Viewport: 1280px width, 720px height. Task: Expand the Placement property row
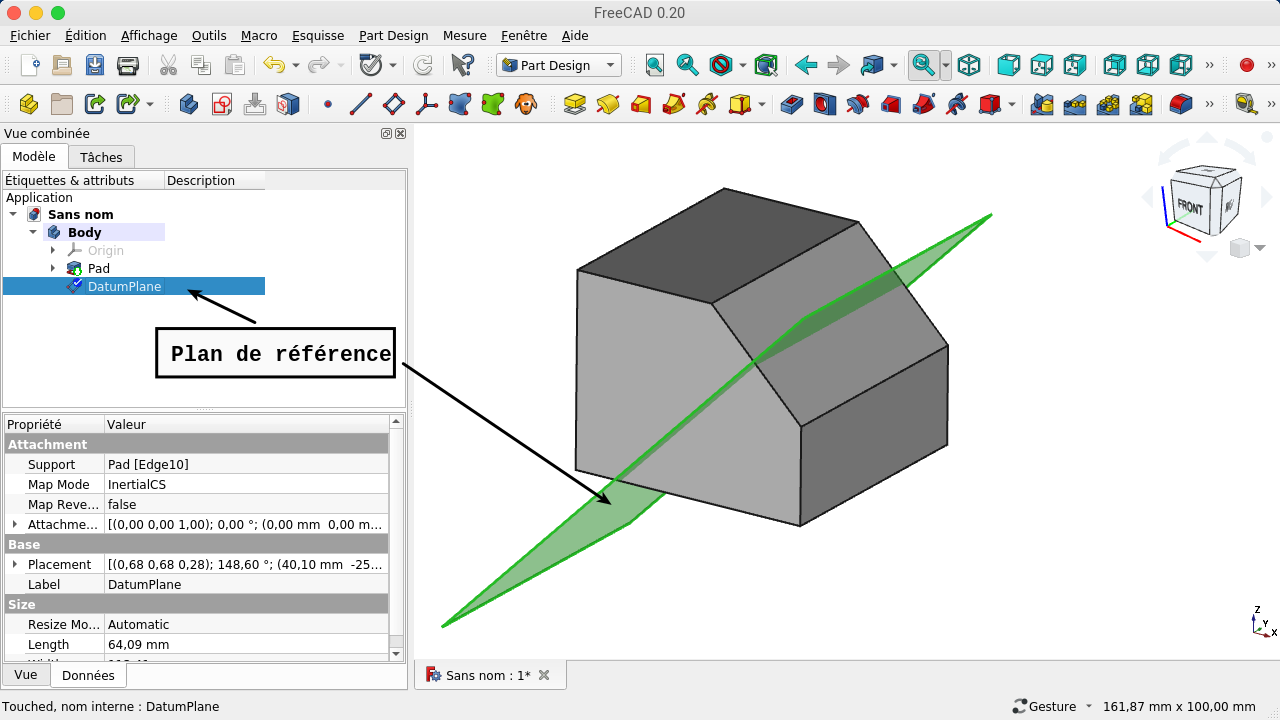pyautogui.click(x=14, y=564)
